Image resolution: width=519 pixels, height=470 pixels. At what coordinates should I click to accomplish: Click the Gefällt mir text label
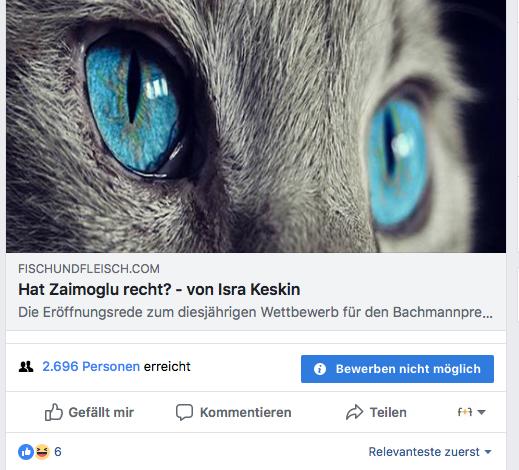101,412
